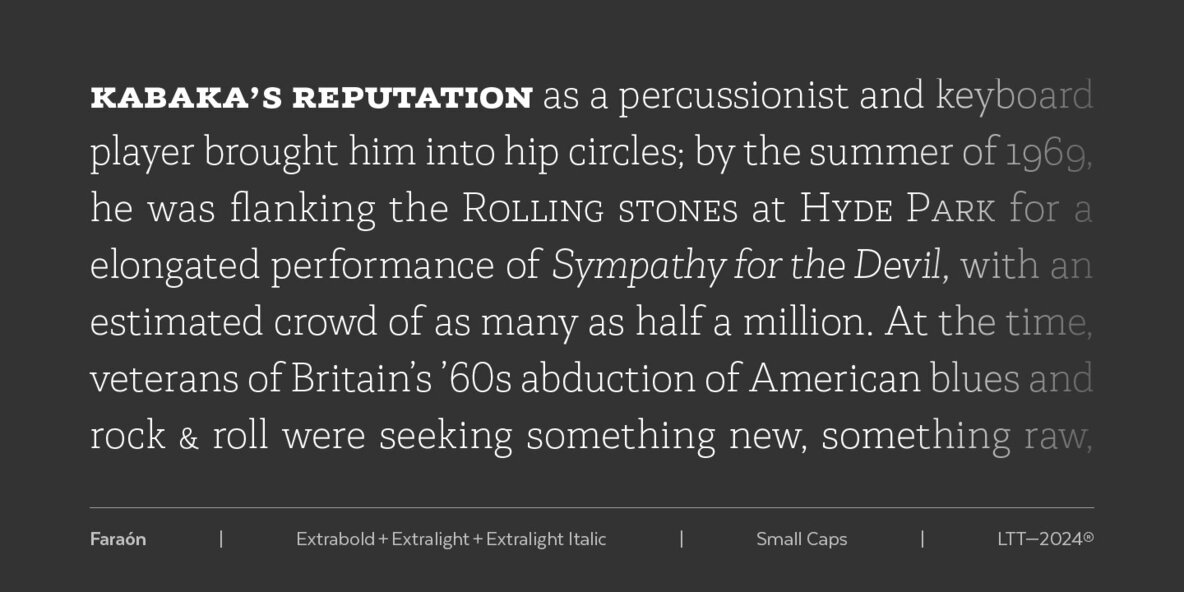
Task: Select the Hyde Park small caps text
Action: (x=897, y=210)
